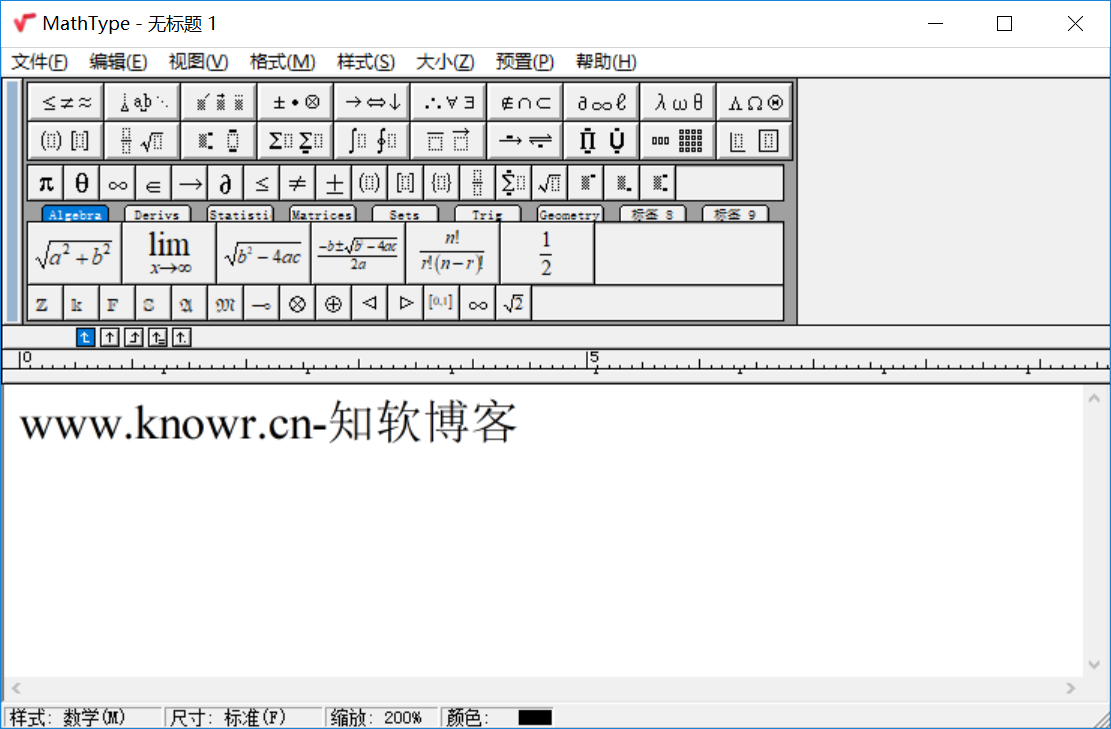Insert the element-of symbol in small bar
The height and width of the screenshot is (729, 1111).
pos(153,183)
